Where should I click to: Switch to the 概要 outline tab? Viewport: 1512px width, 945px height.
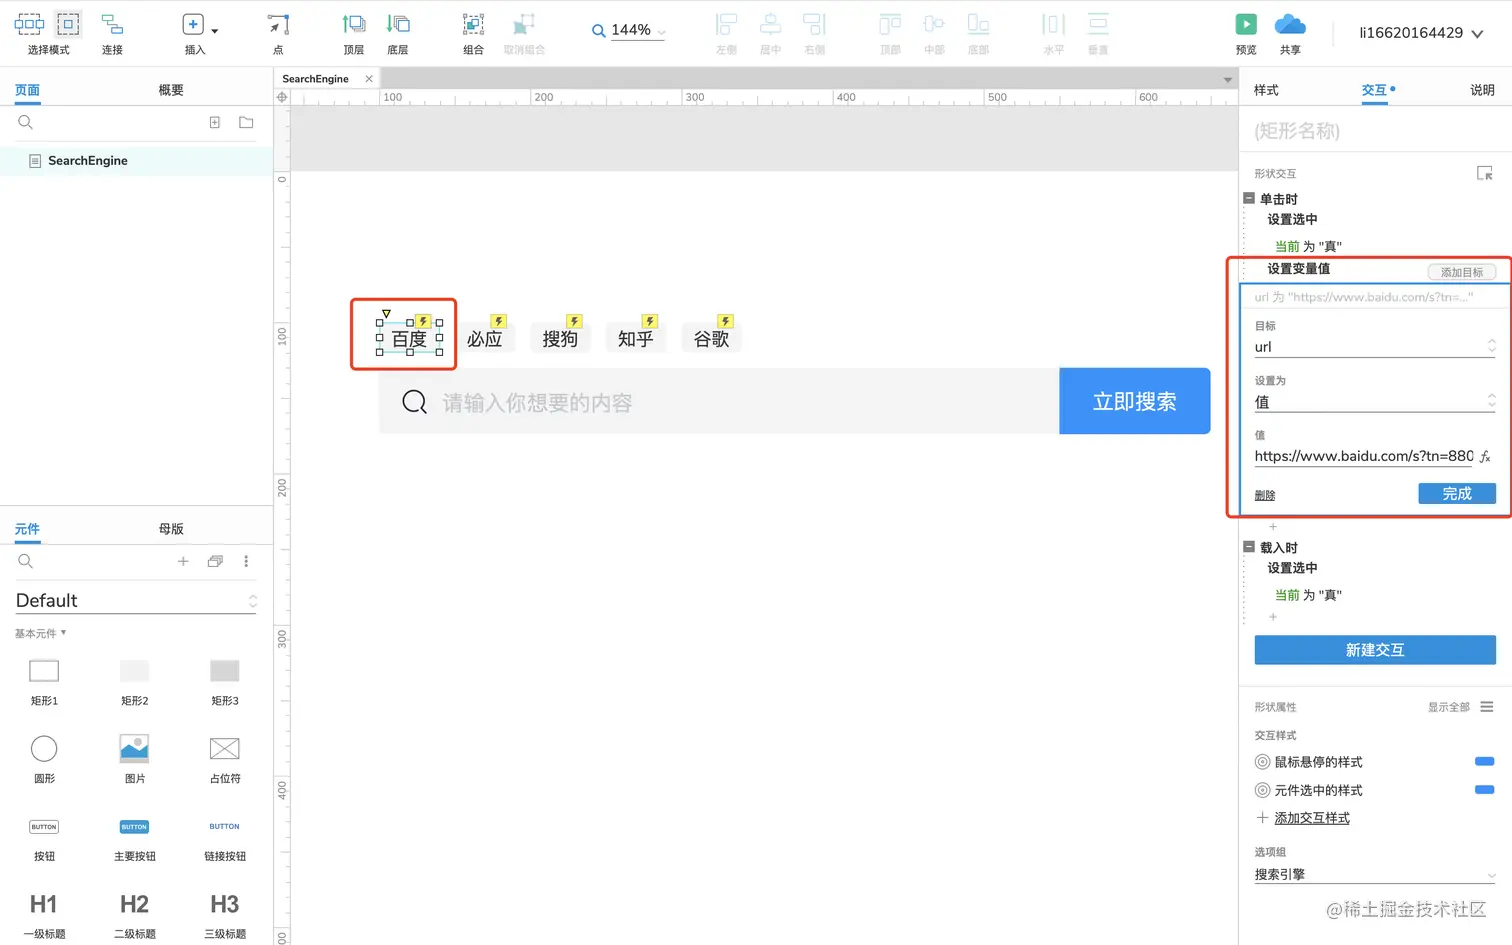coord(171,90)
